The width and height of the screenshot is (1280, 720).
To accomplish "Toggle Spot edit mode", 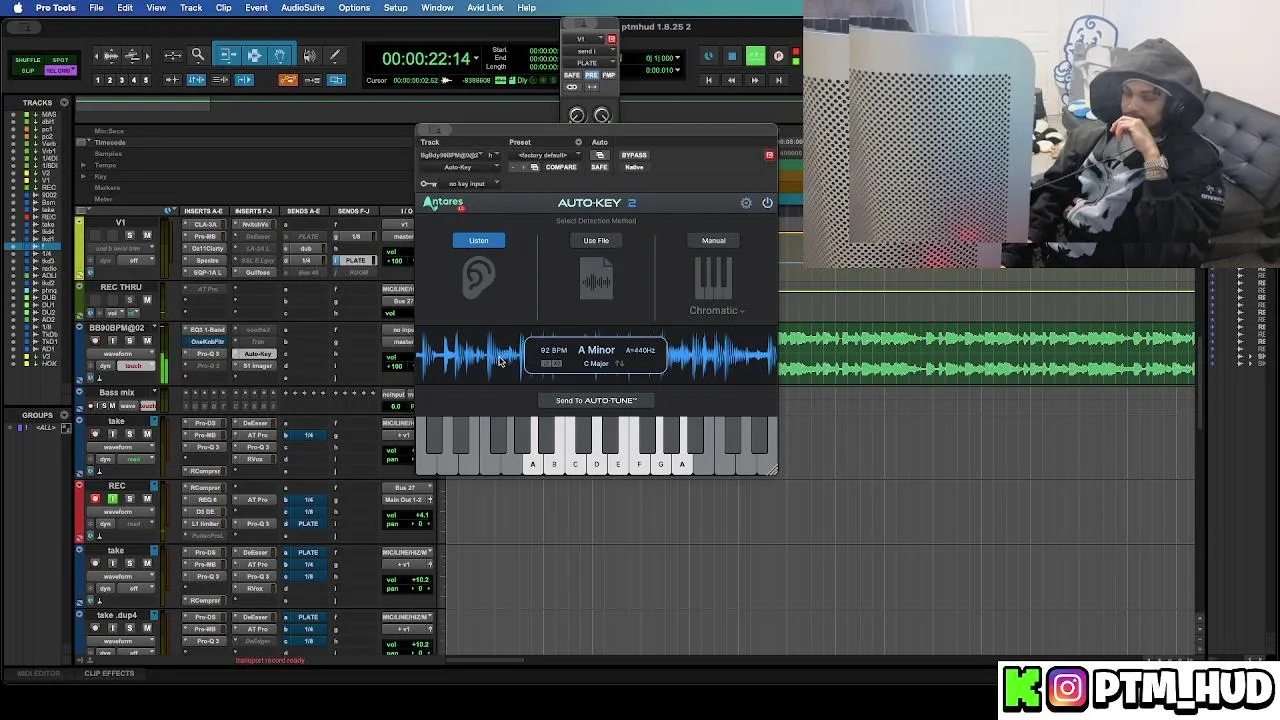I will 60,60.
